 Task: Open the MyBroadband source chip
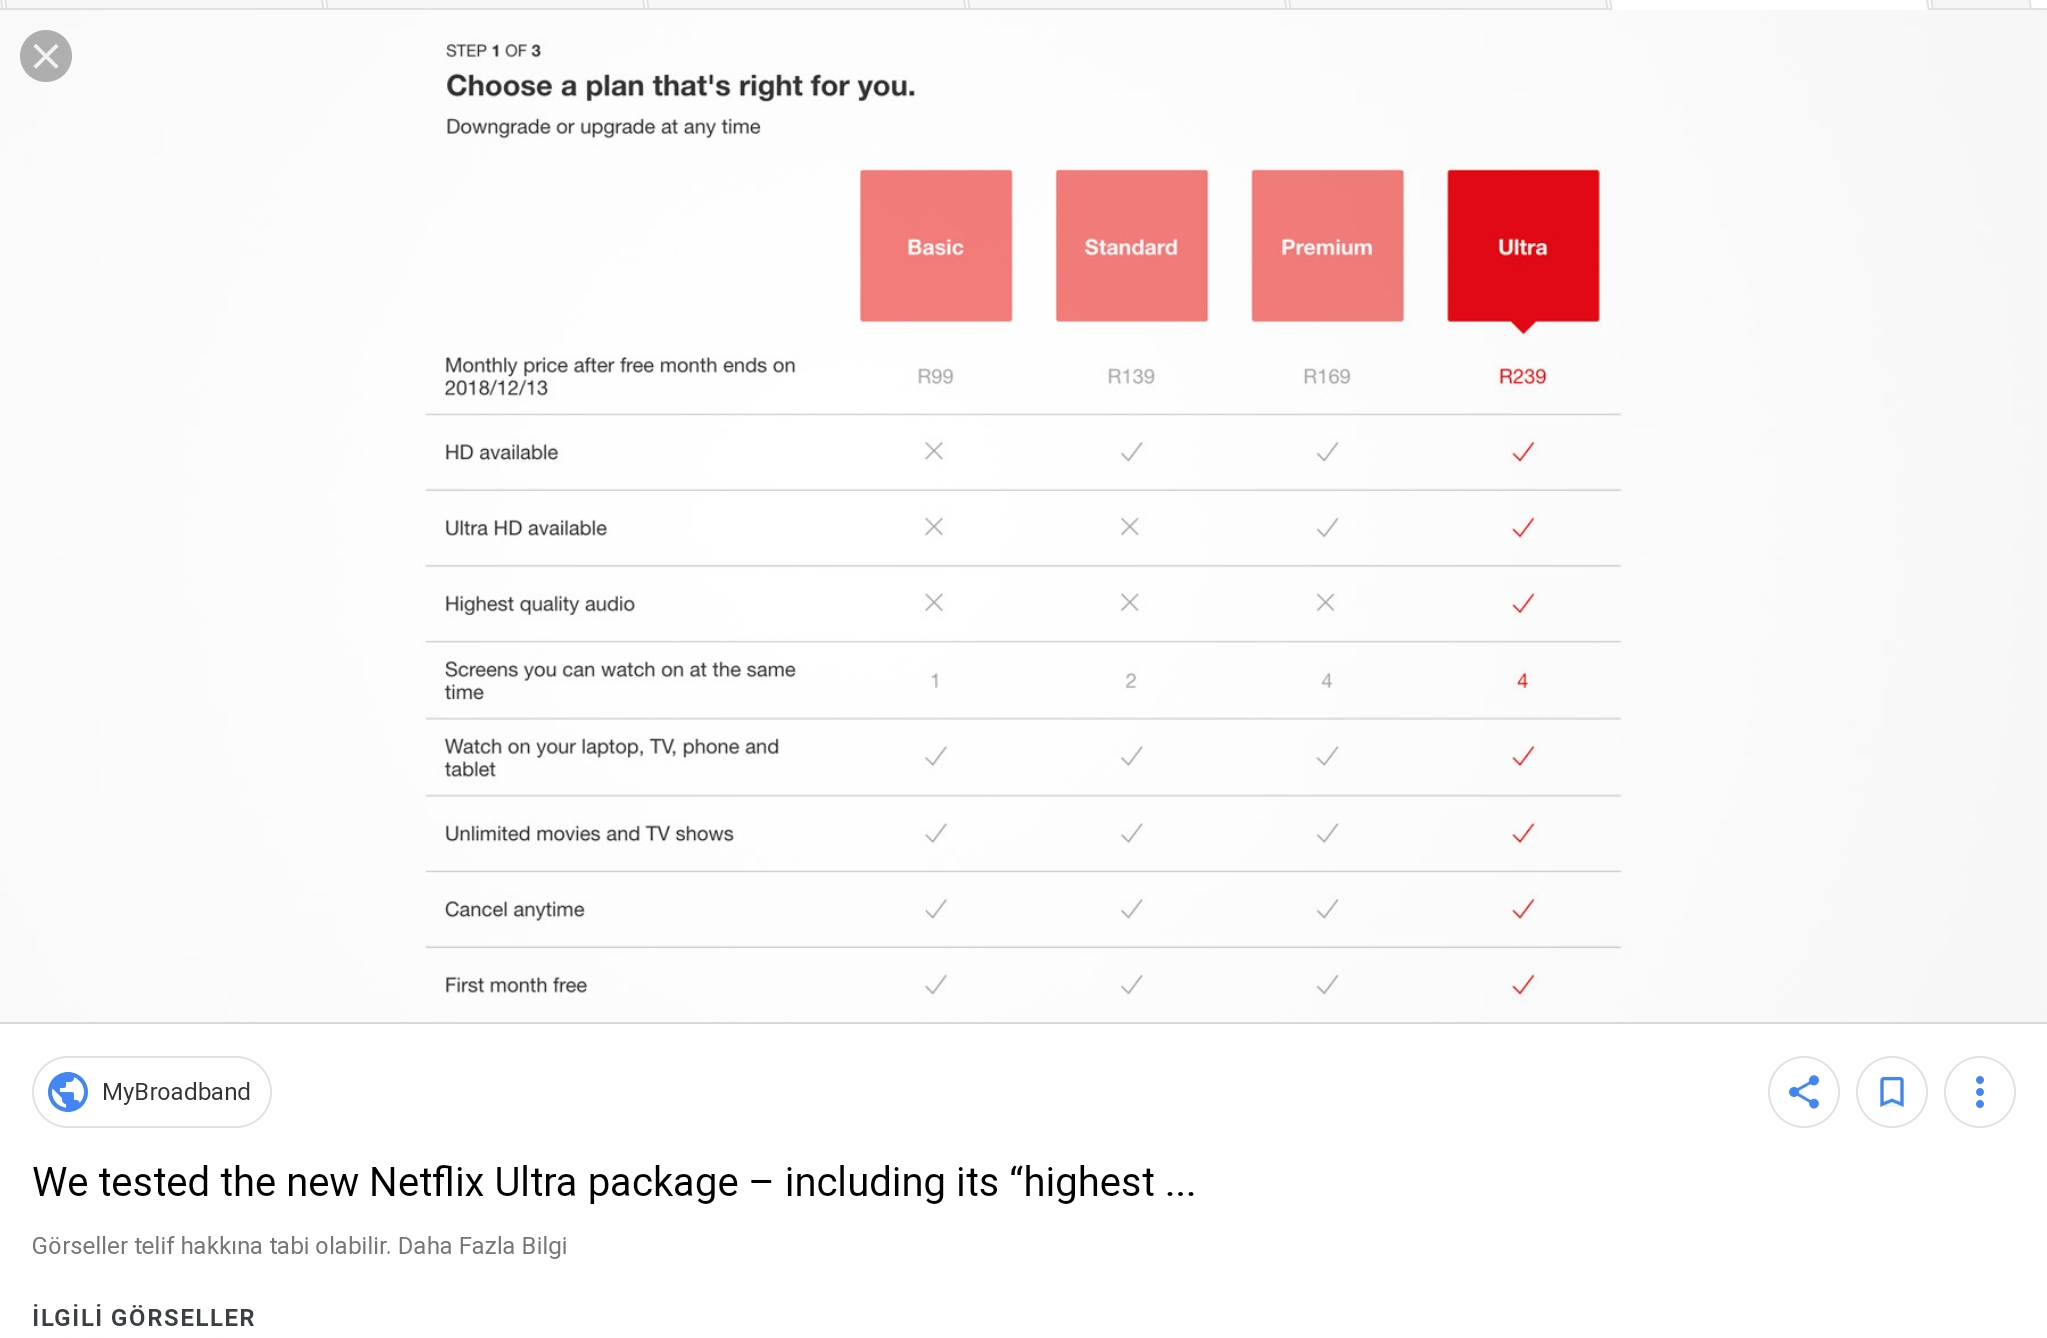(176, 1092)
